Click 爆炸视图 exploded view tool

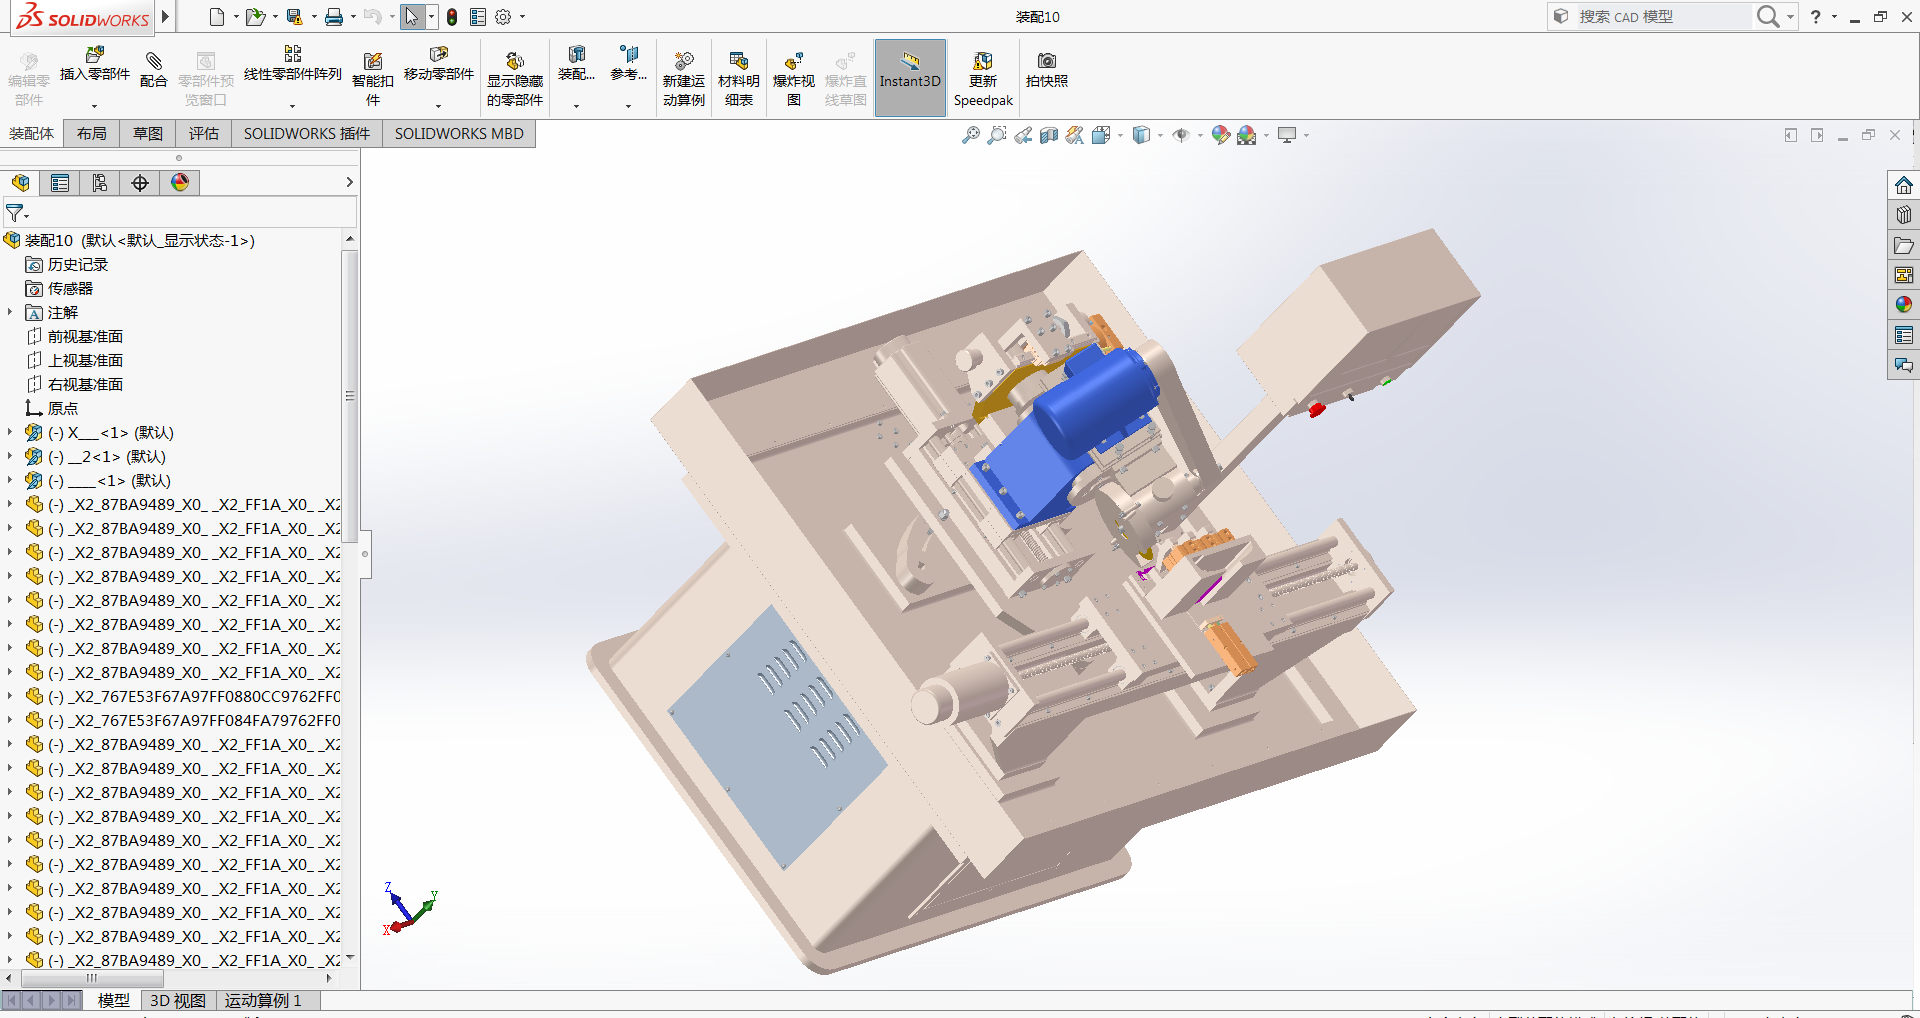[794, 79]
